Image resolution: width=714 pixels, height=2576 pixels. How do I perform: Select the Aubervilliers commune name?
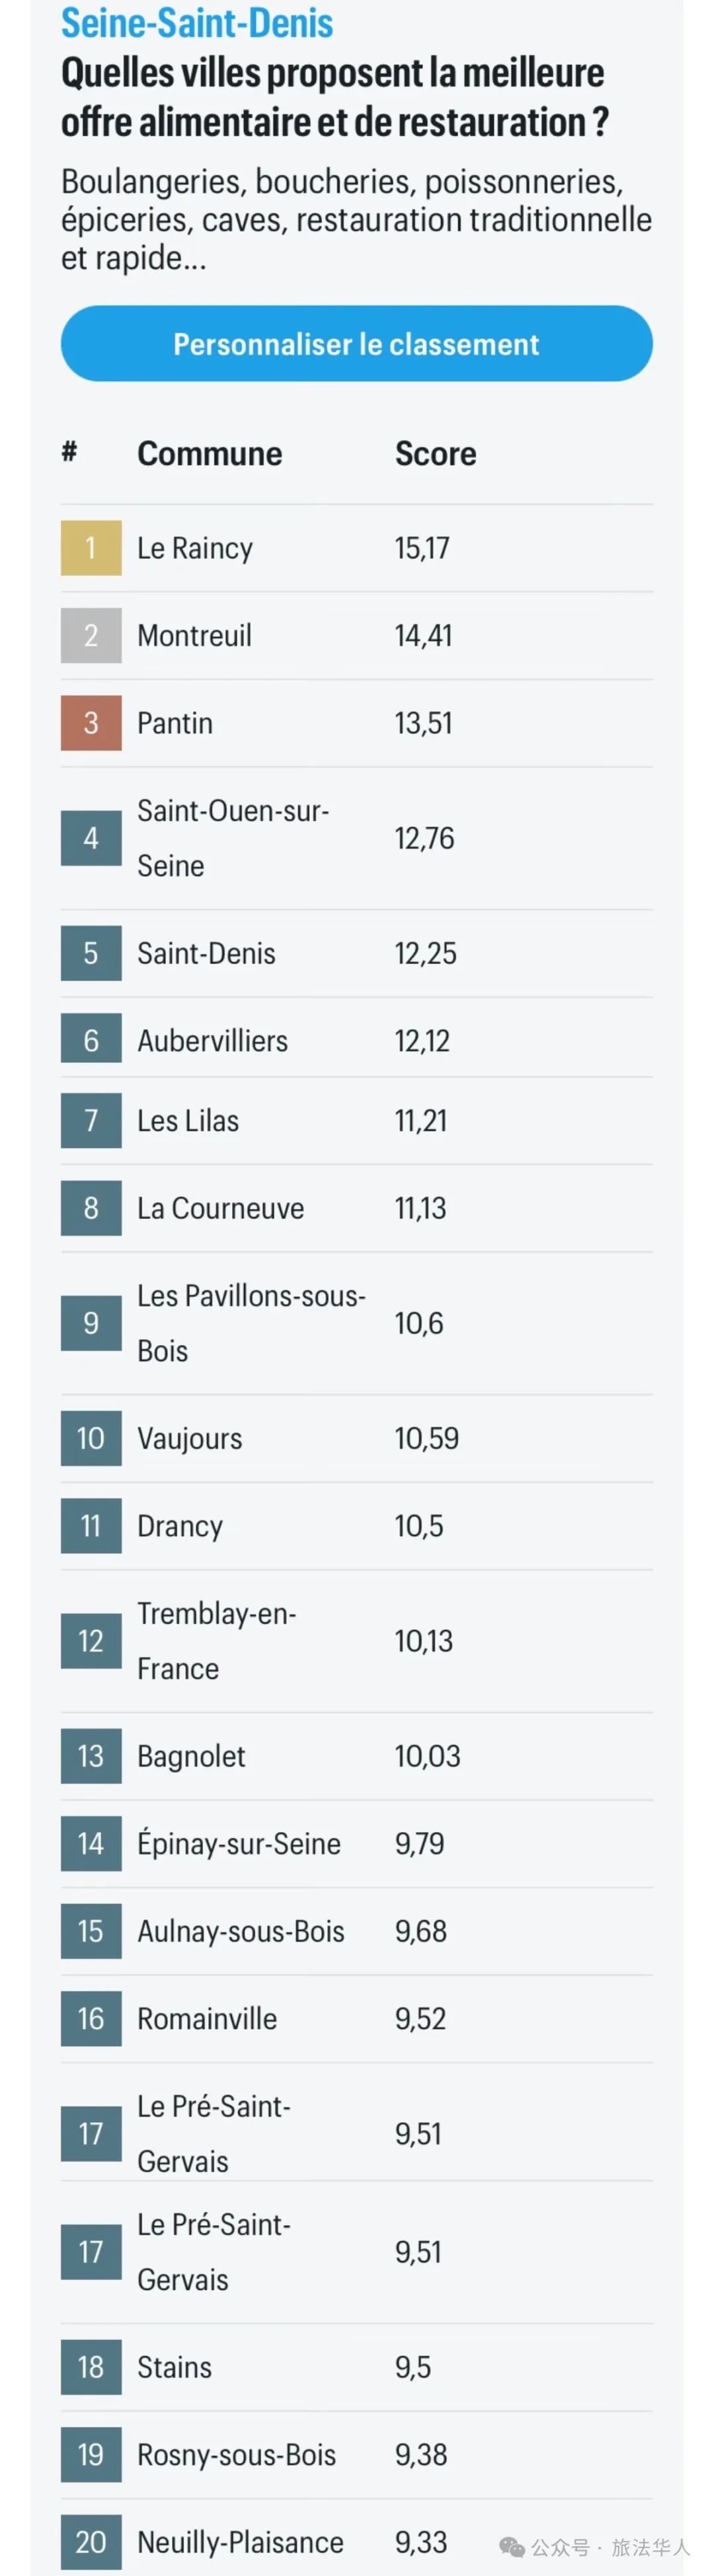coord(213,1041)
